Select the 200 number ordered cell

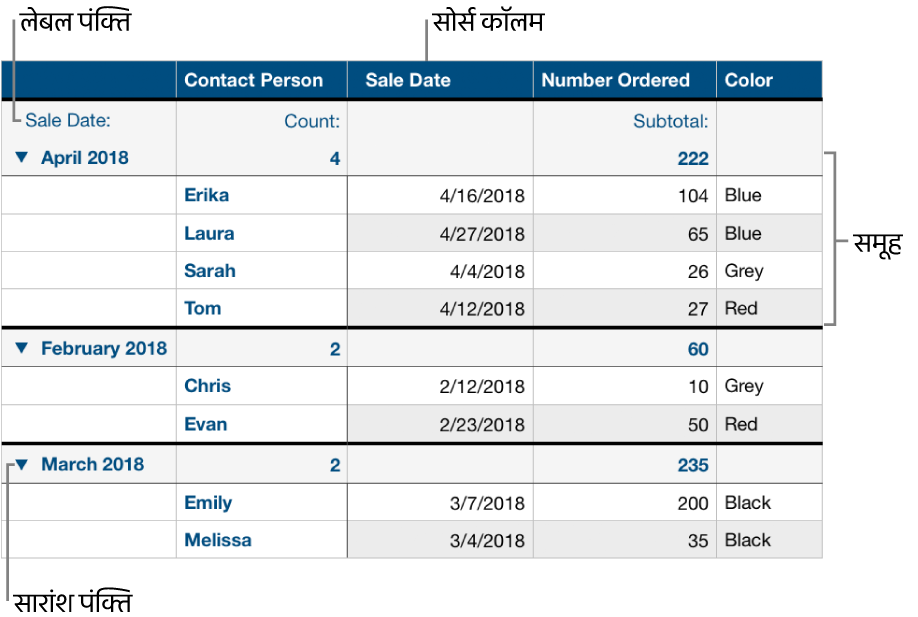click(x=692, y=503)
